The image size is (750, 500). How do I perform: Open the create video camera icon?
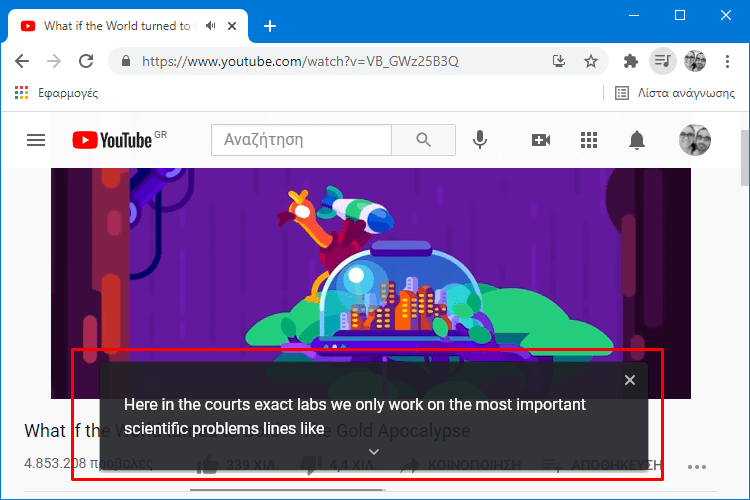coord(541,140)
